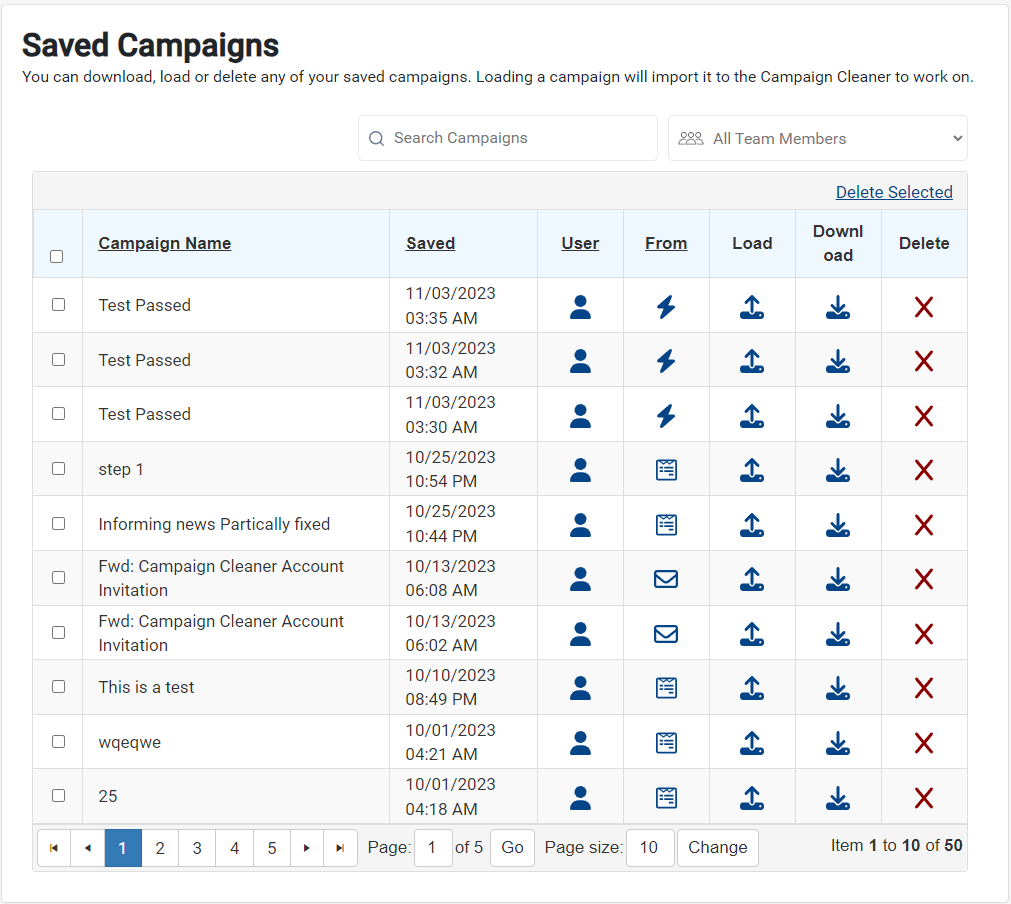Delete the Test Passed 03:35 AM campaign
The height and width of the screenshot is (904, 1011).
923,307
